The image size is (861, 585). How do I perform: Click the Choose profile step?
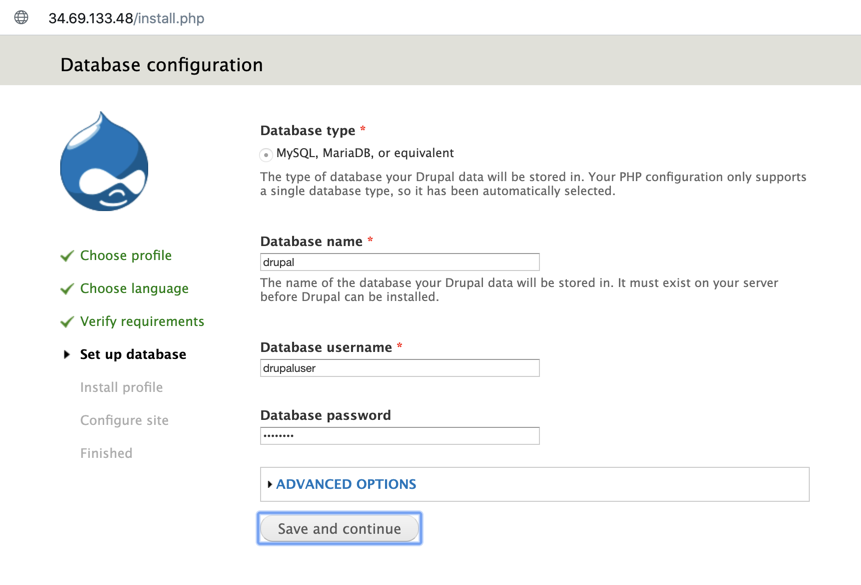126,256
